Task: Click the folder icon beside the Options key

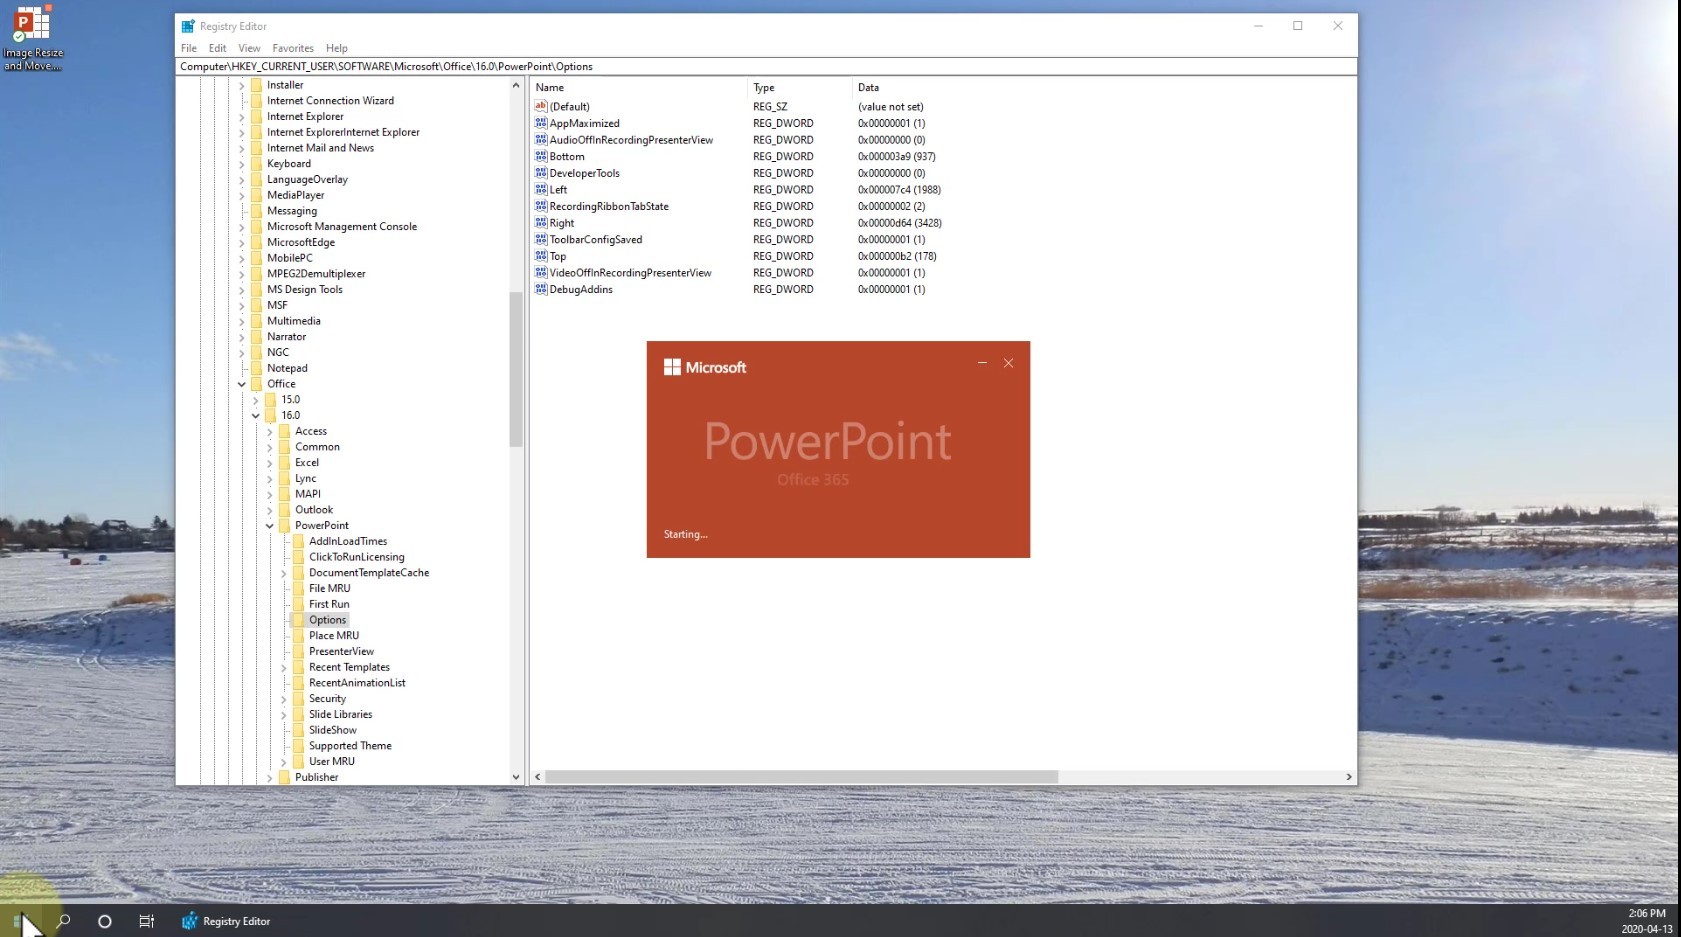Action: coord(301,620)
